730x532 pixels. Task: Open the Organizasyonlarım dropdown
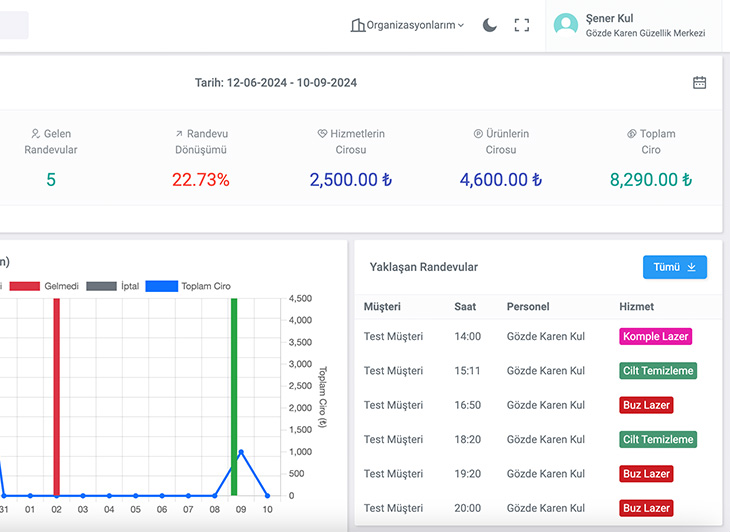(408, 25)
